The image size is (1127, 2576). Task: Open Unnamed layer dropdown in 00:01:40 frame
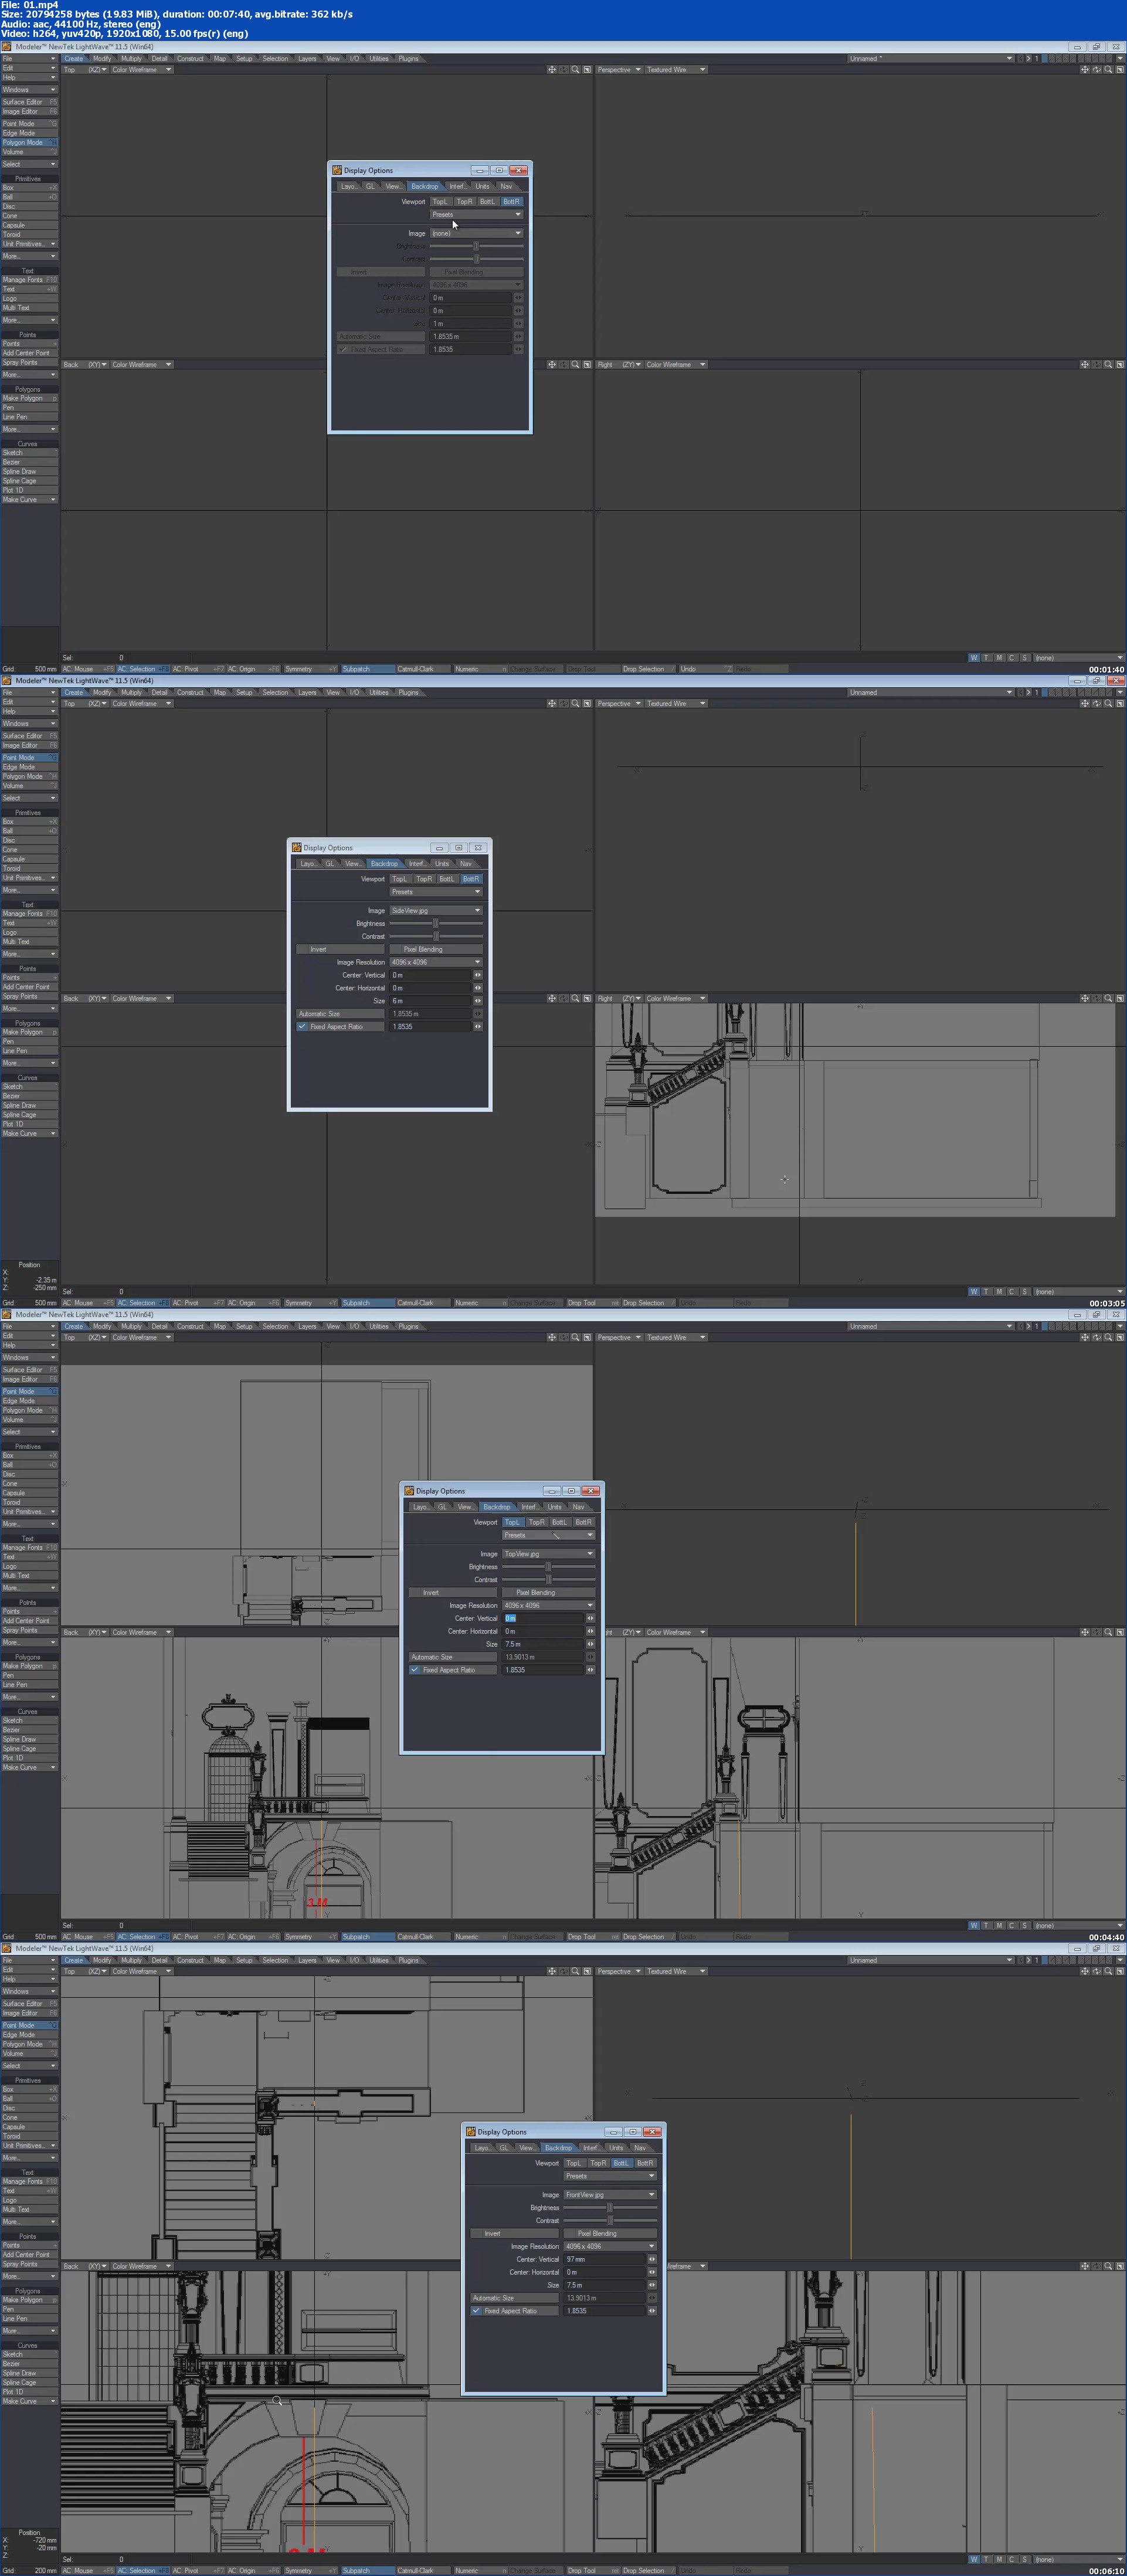pos(930,59)
